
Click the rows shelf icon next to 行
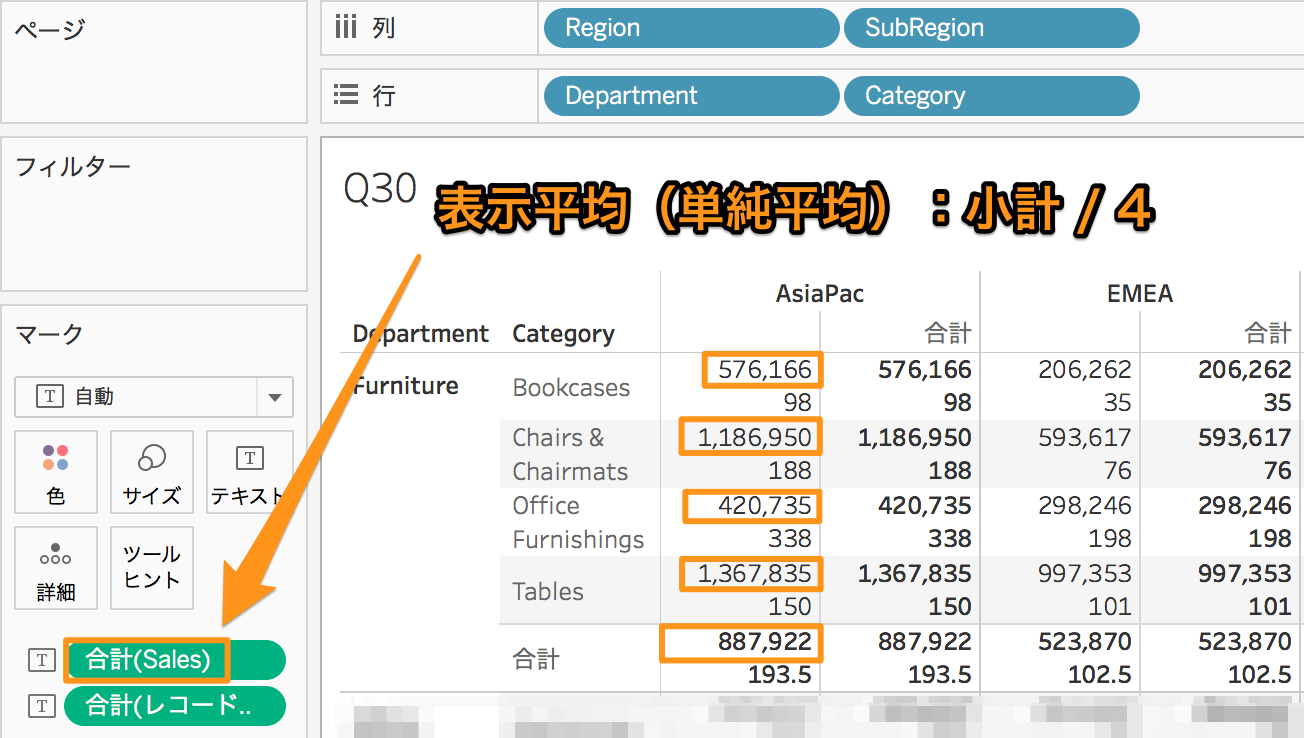(346, 96)
